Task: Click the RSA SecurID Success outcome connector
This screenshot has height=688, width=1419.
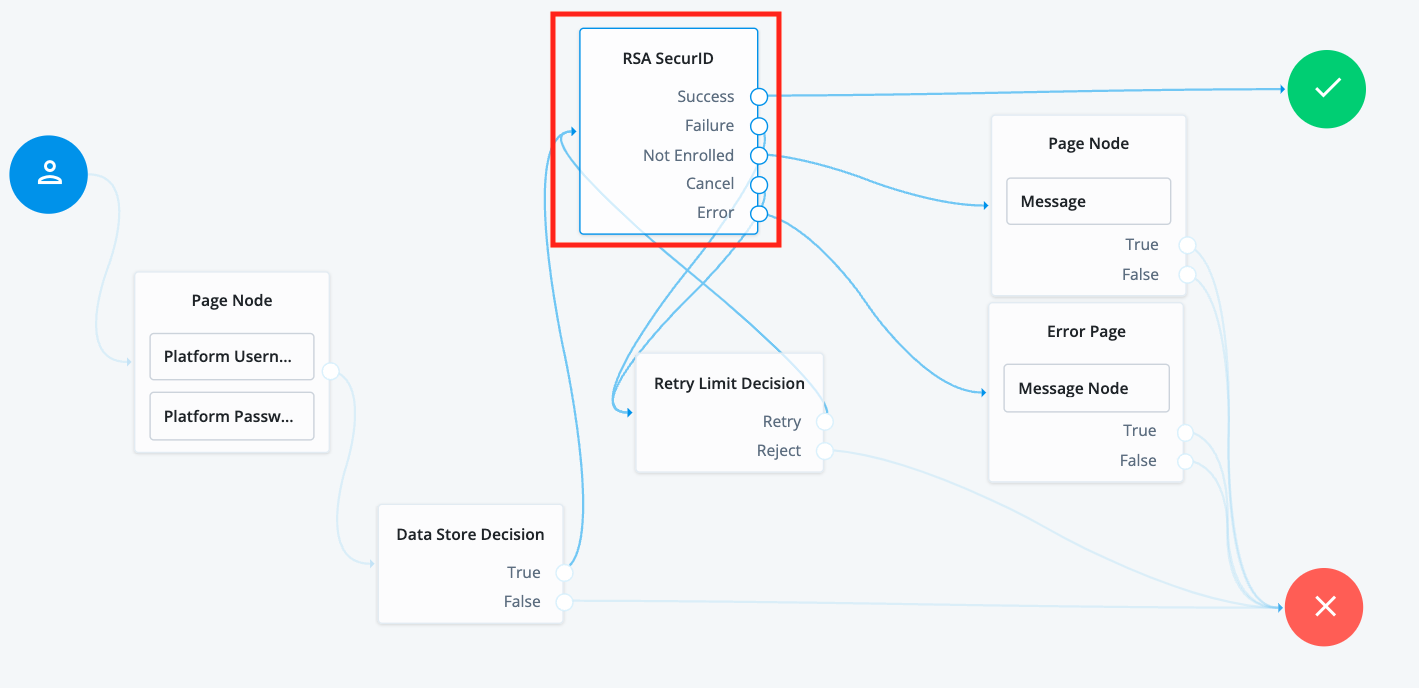Action: 759,97
